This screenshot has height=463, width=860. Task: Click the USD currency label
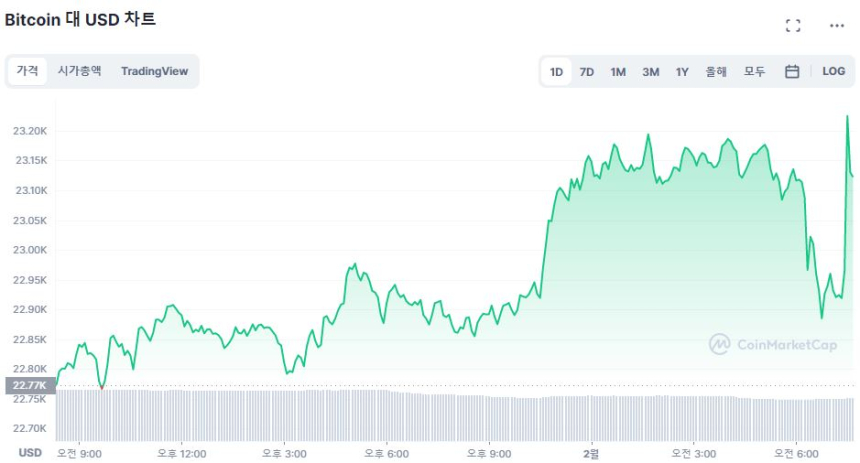31,453
